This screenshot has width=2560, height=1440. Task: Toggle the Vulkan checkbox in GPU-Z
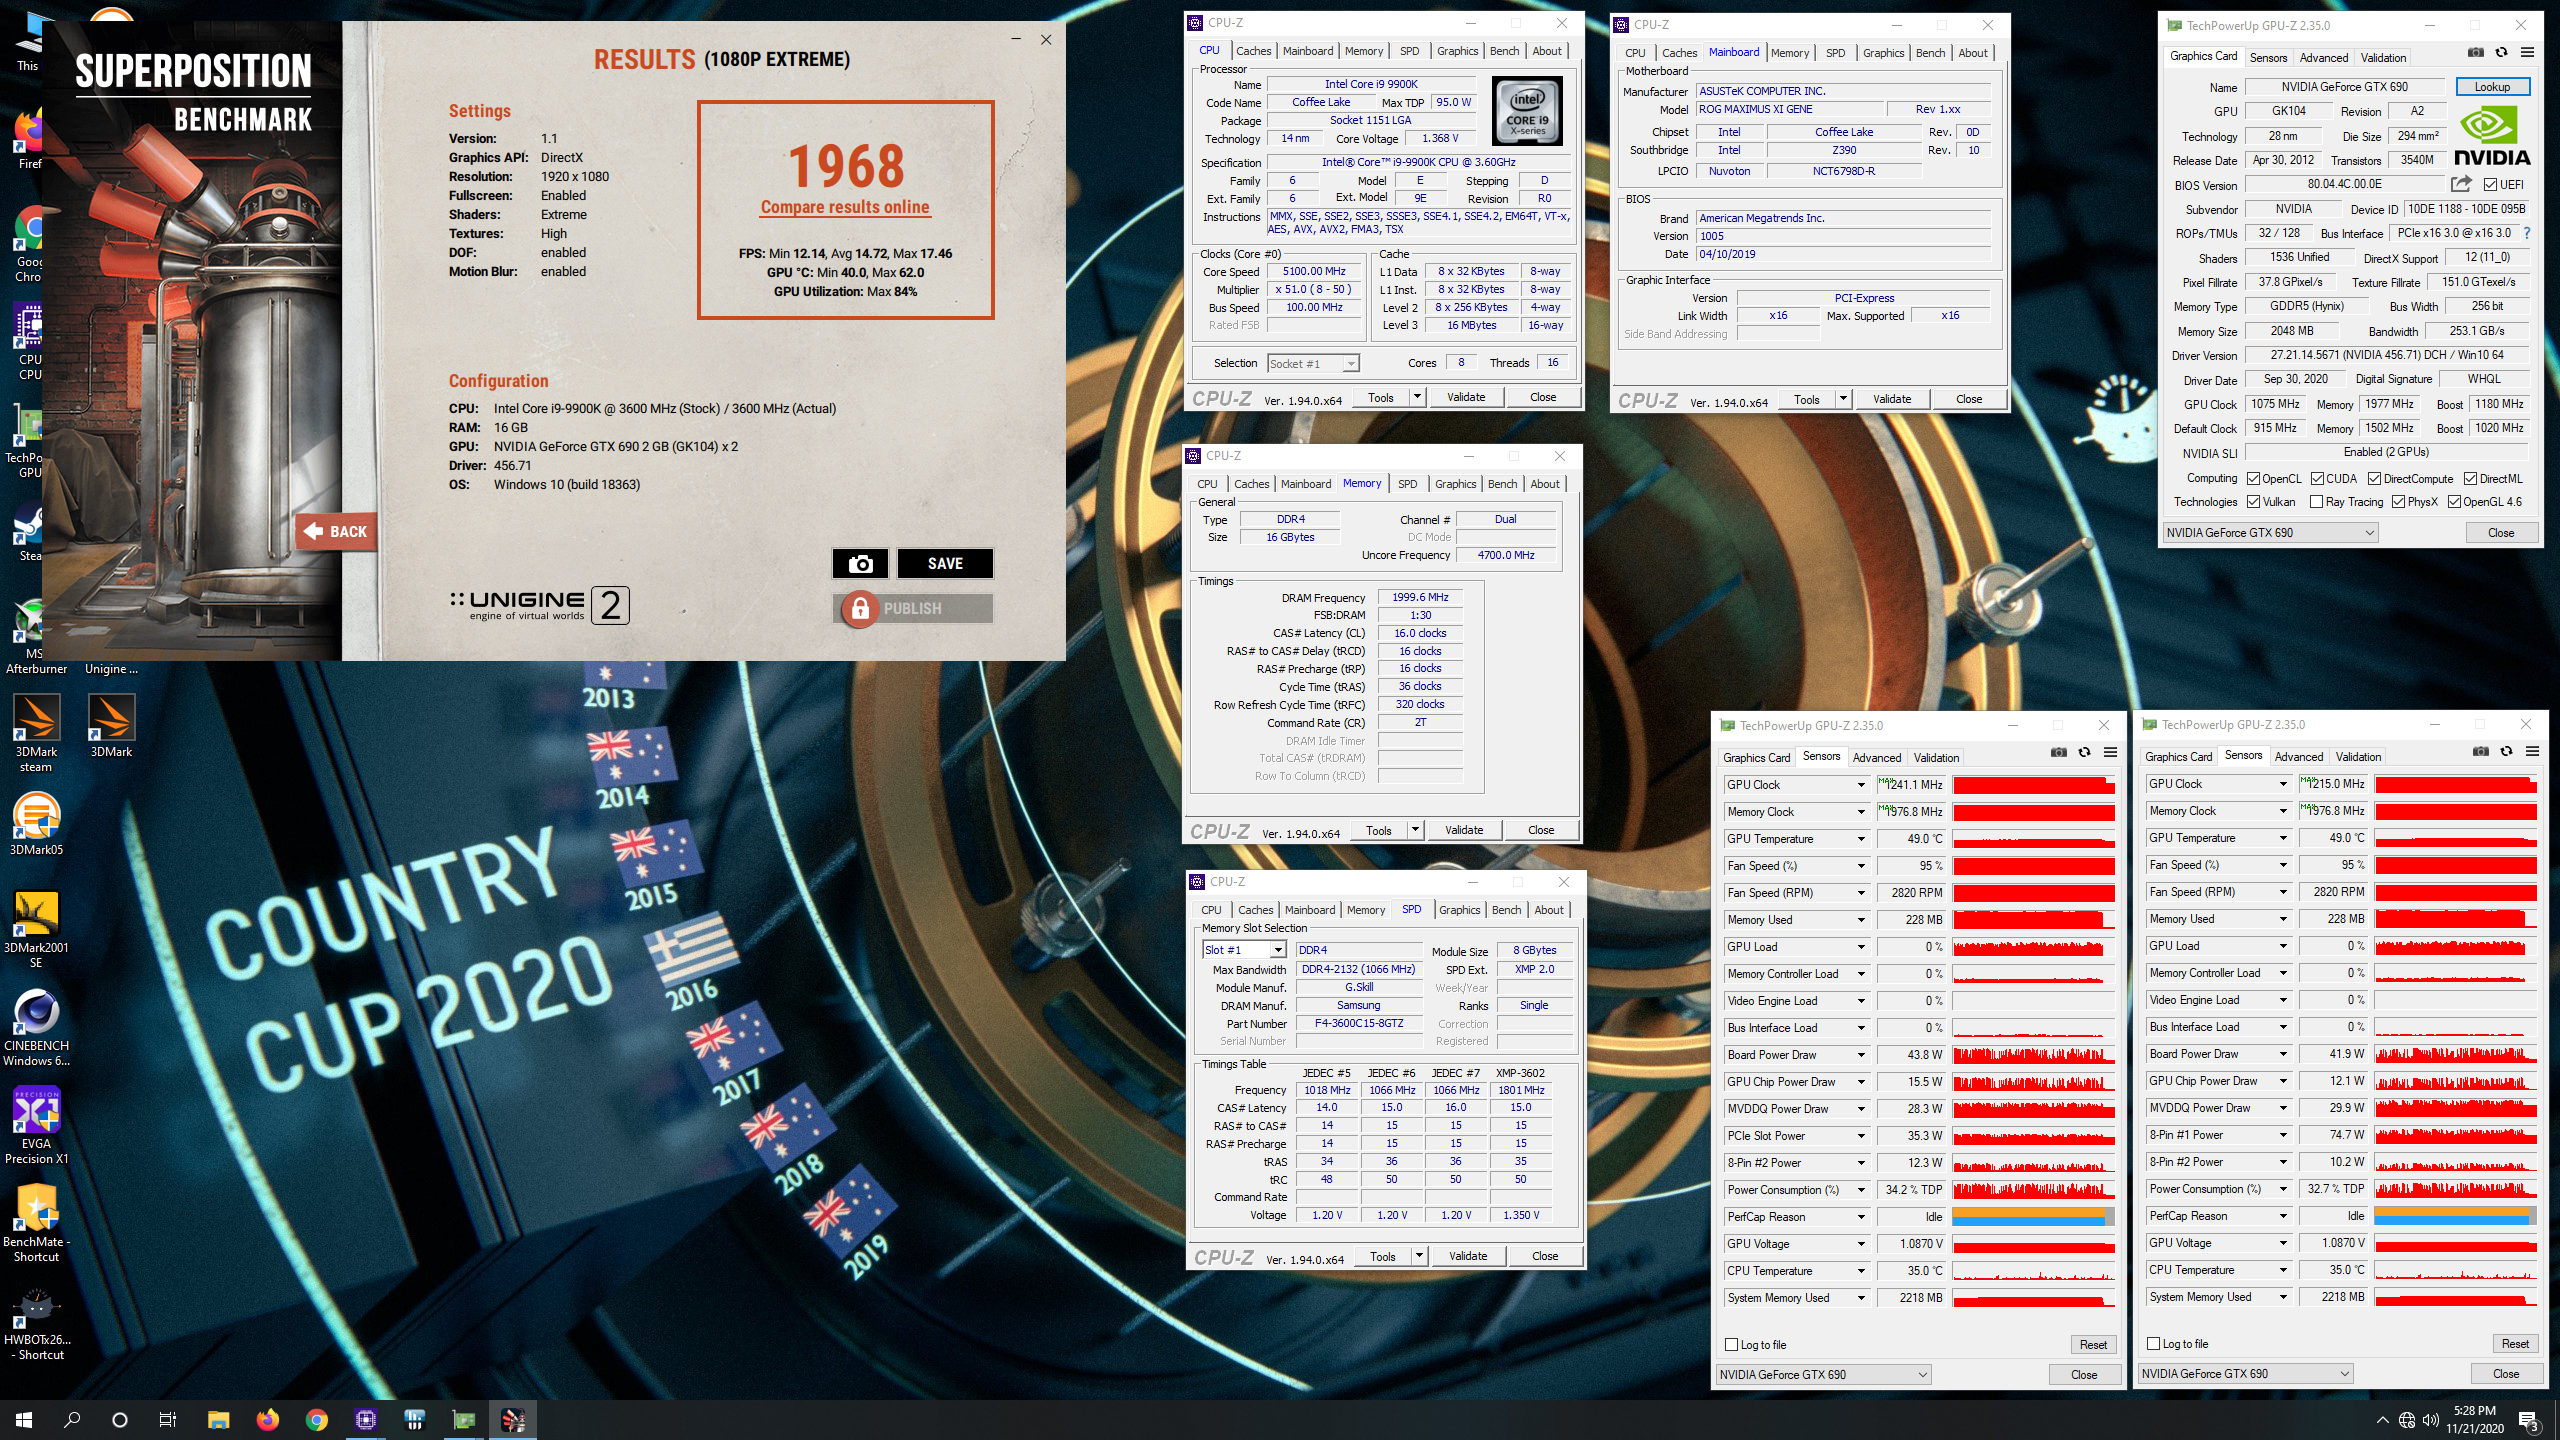(2253, 501)
